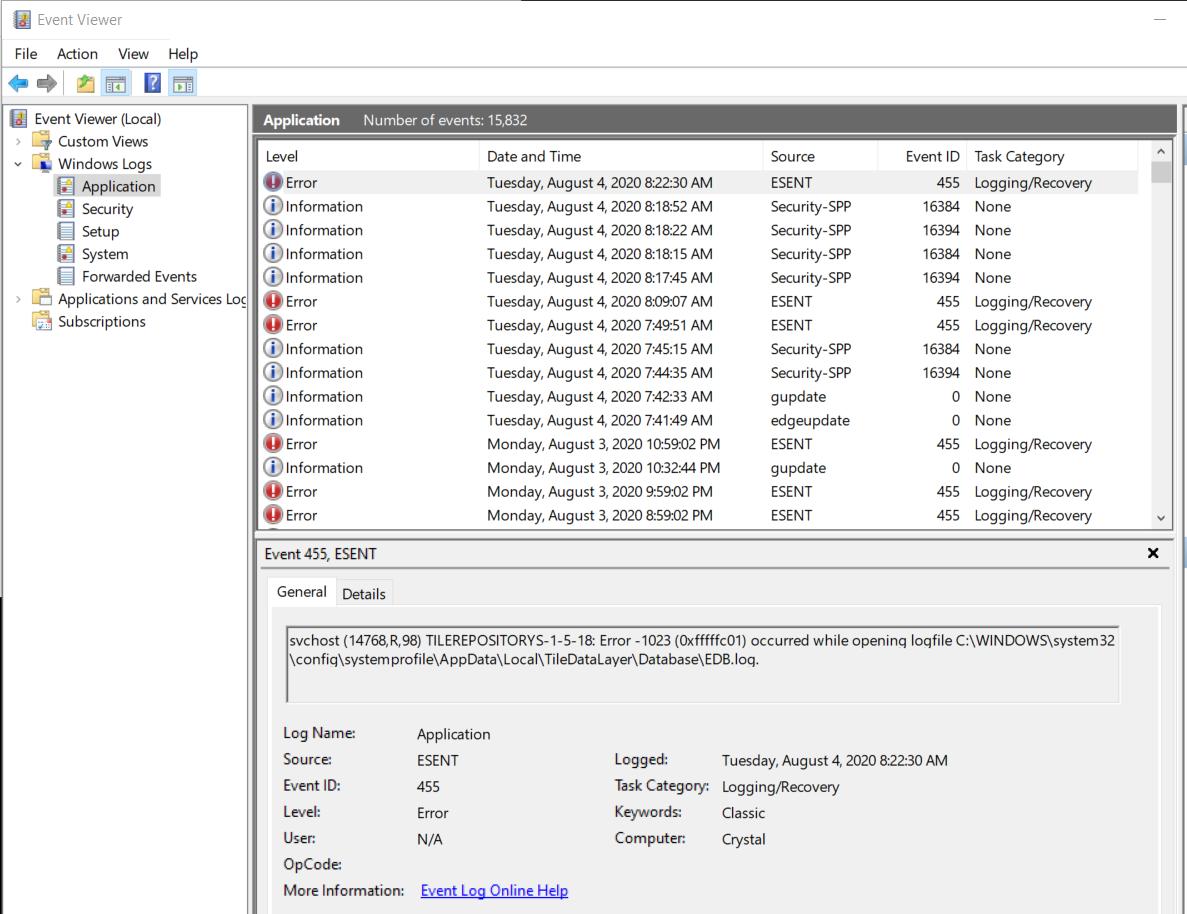Sort events by the Date and Time column
The width and height of the screenshot is (1187, 914).
(534, 156)
